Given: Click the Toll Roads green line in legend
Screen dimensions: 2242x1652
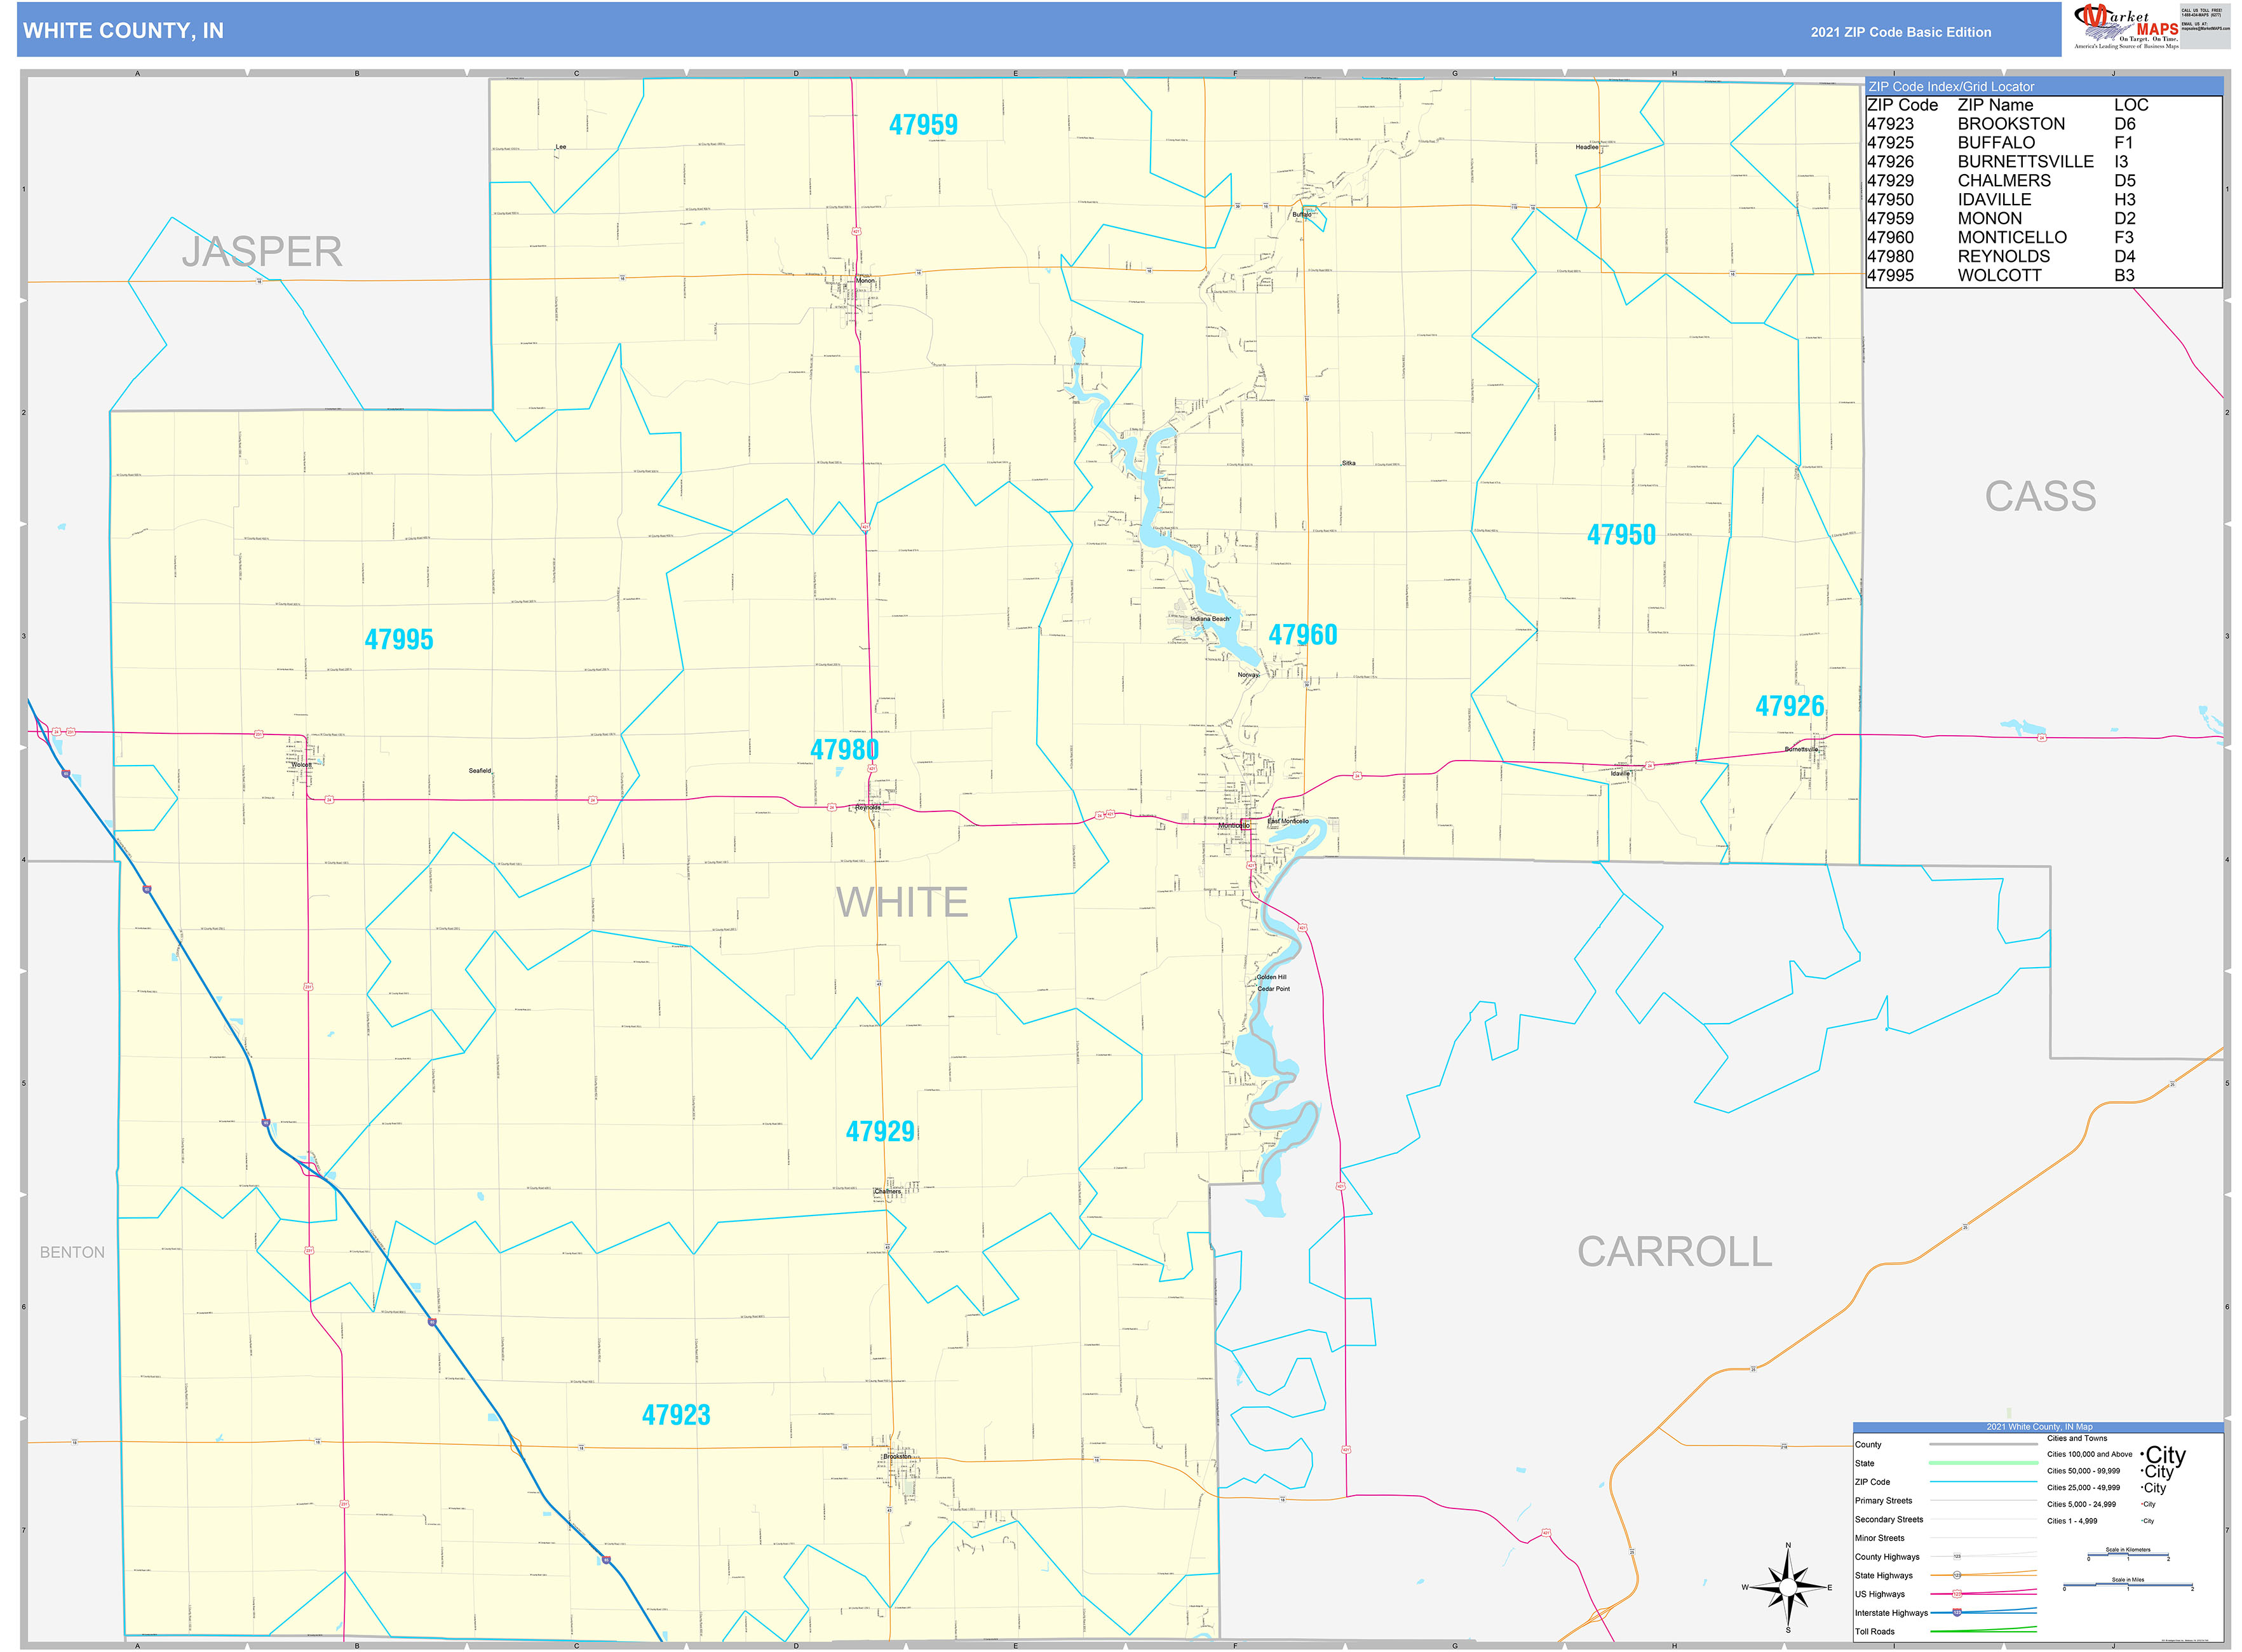Looking at the screenshot, I should coord(1983,1630).
